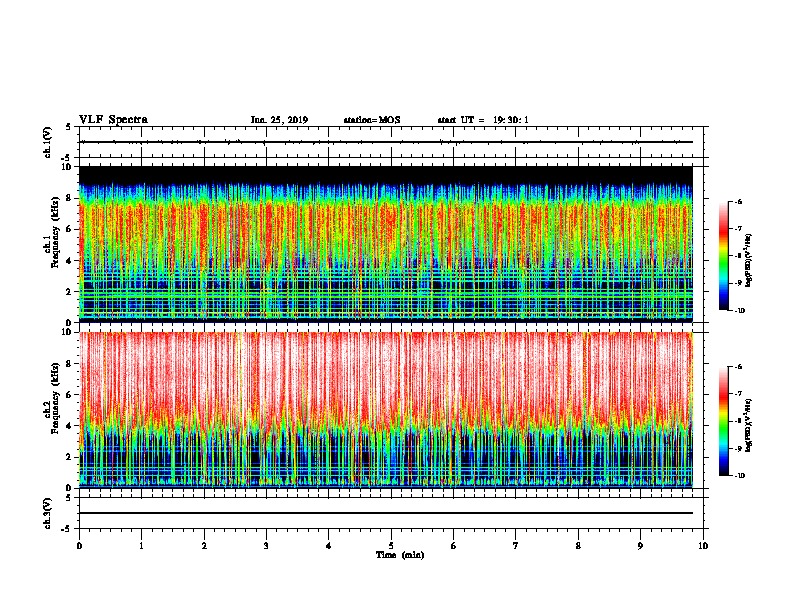Click time axis tick label "3"

point(266,546)
